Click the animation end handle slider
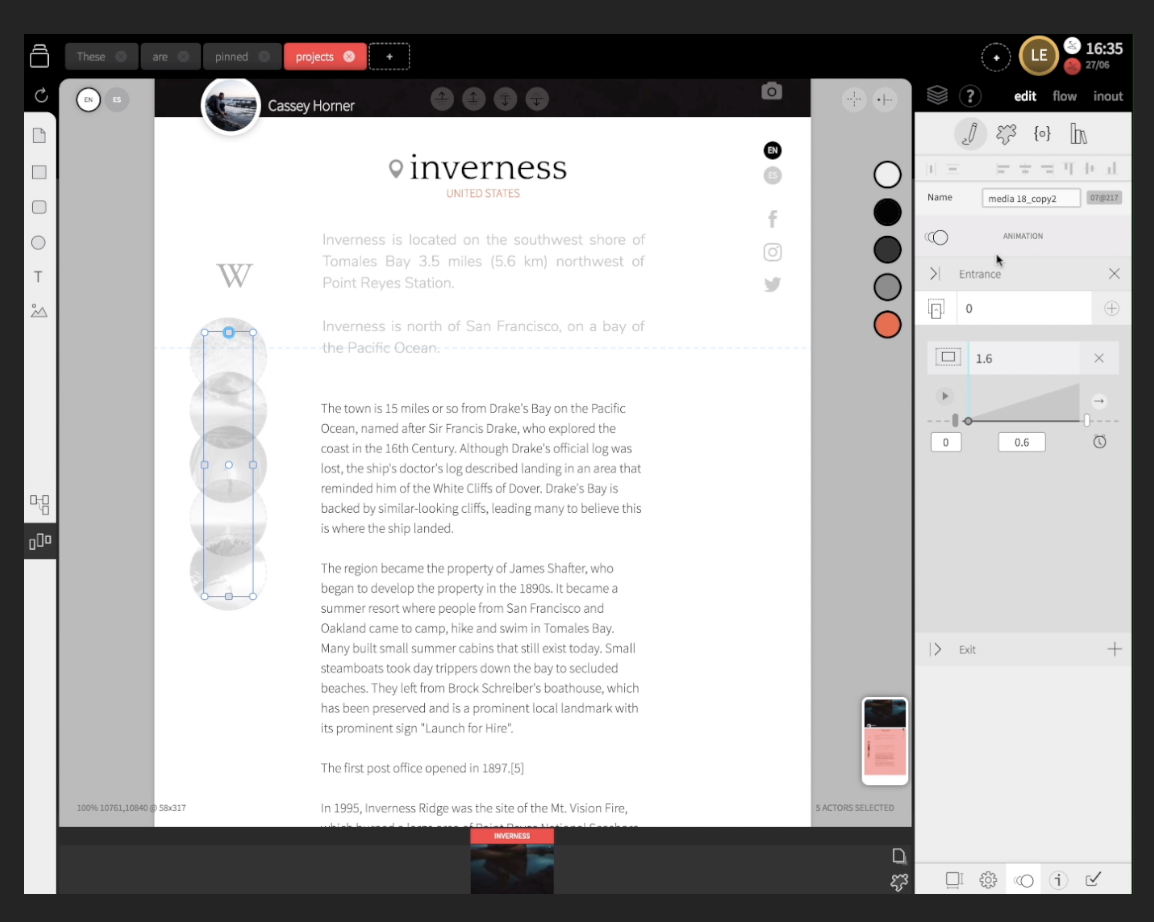The width and height of the screenshot is (1154, 922). click(x=1086, y=420)
